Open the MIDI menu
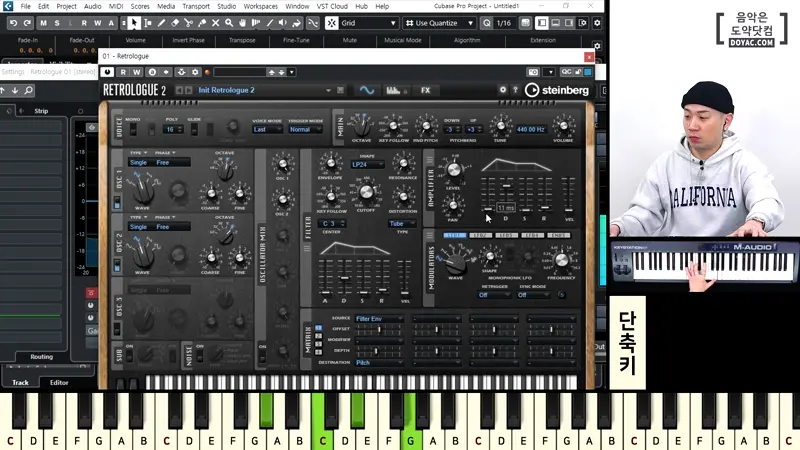The width and height of the screenshot is (800, 450). click(116, 6)
